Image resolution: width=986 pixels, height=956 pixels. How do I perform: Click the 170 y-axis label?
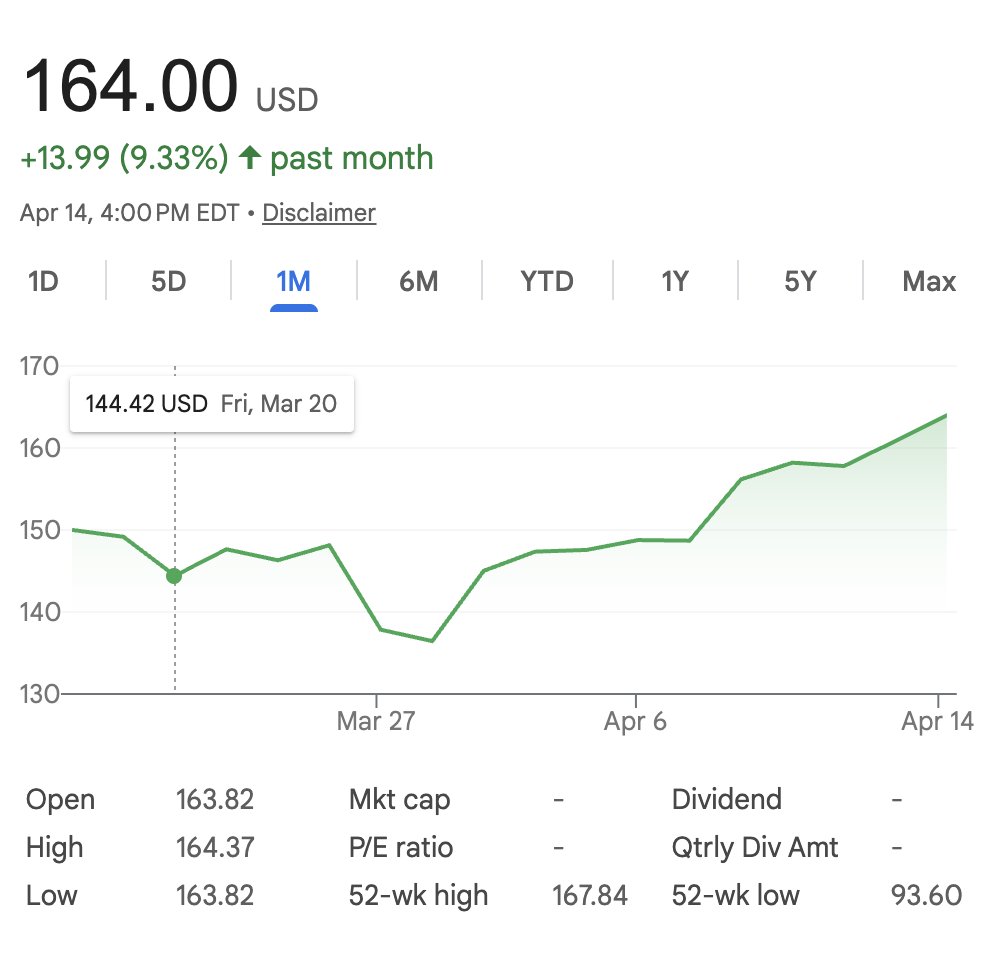coord(39,366)
